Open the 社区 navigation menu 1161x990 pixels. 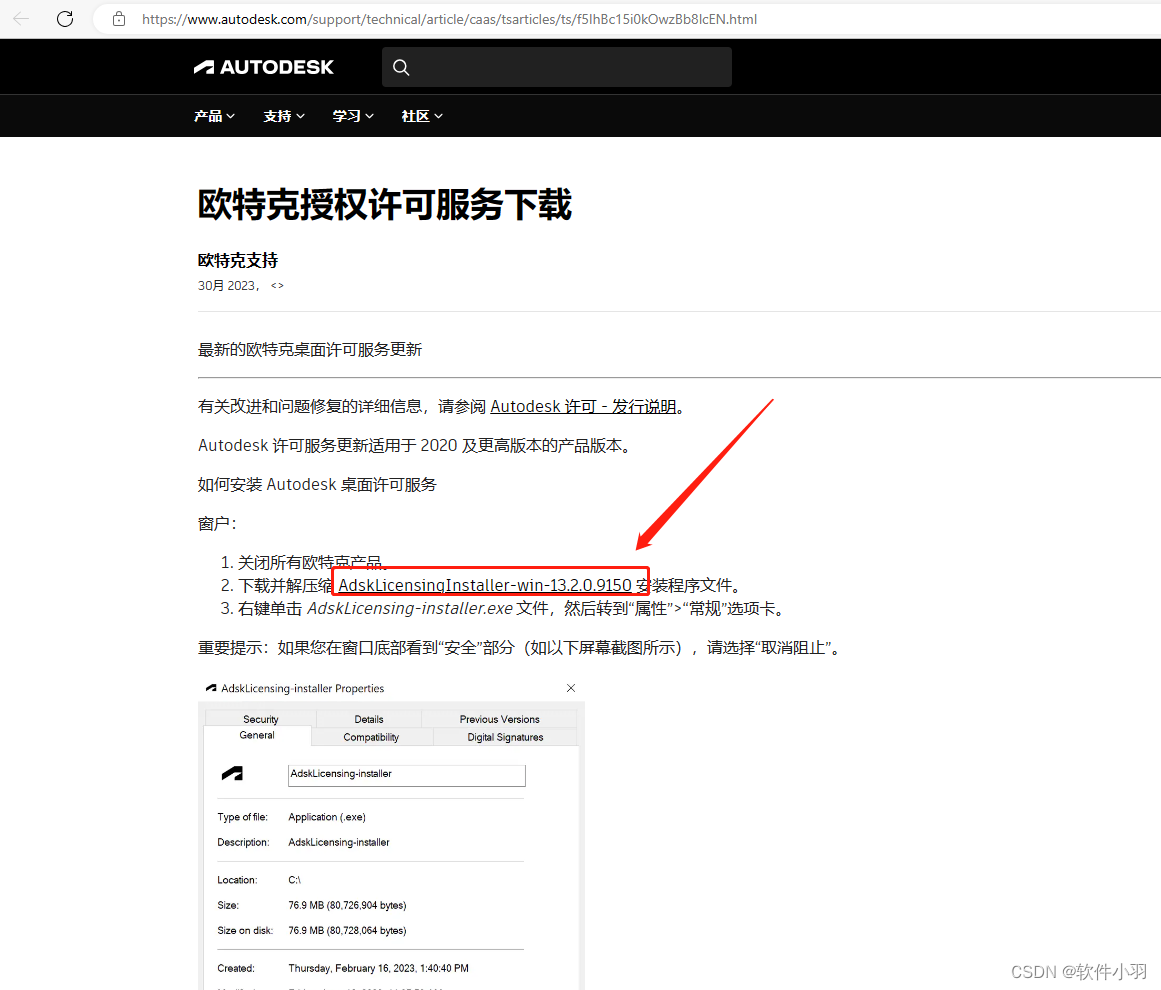[x=422, y=116]
